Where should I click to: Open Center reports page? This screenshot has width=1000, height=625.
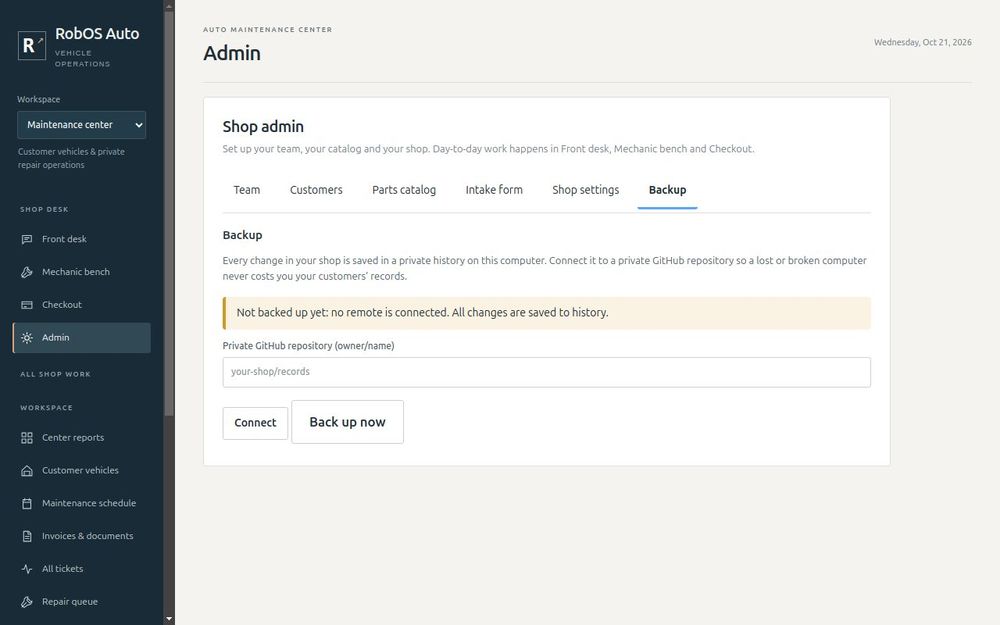[82, 438]
